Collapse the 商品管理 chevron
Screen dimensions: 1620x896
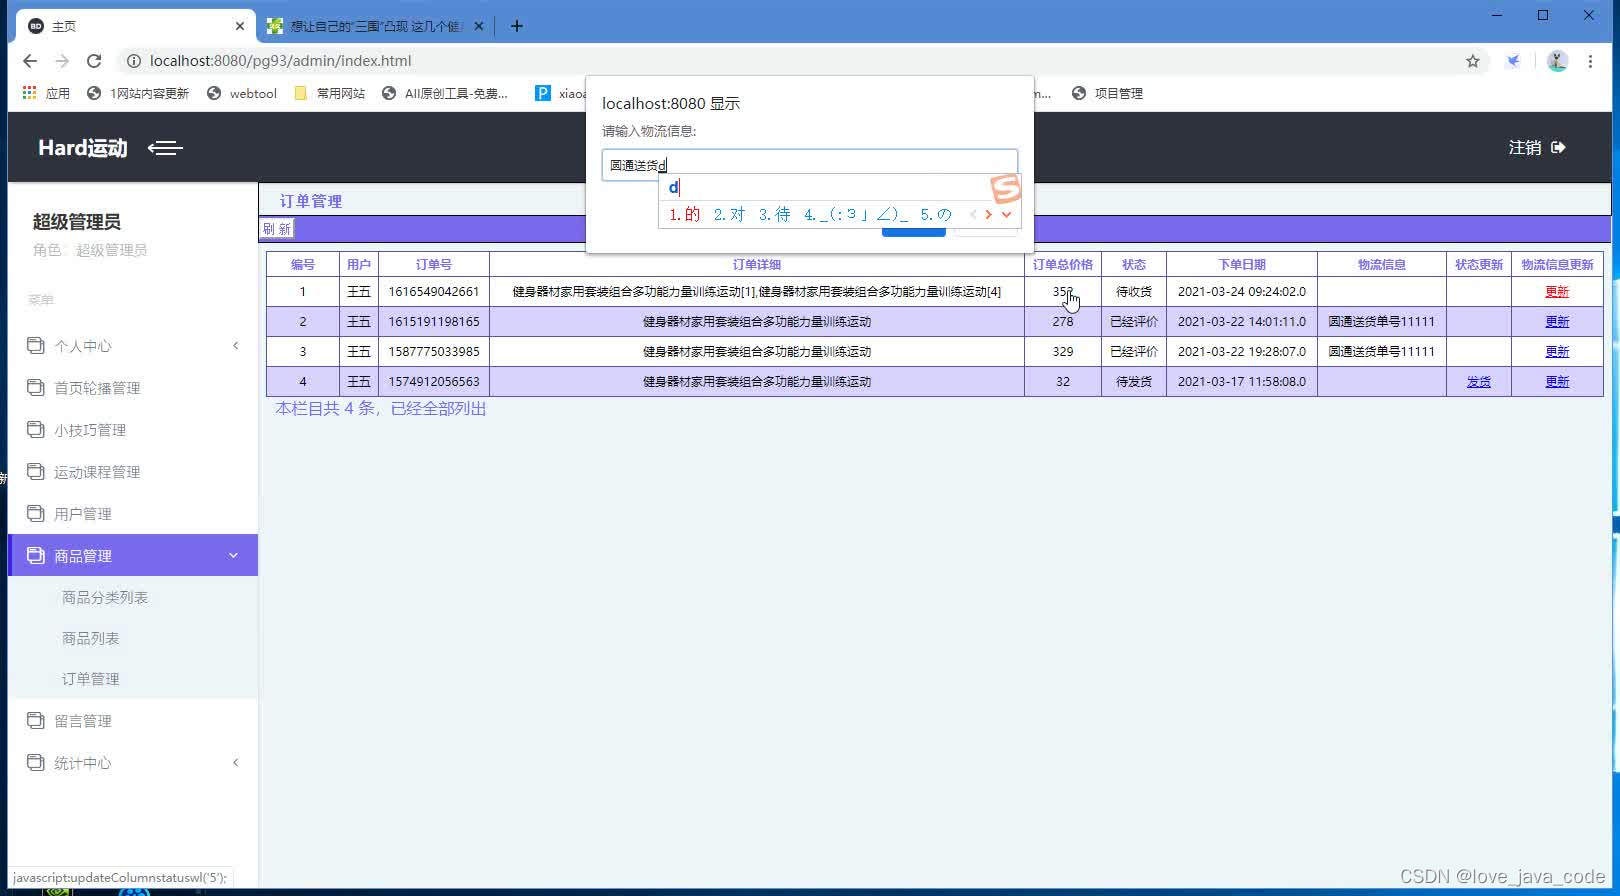pyautogui.click(x=234, y=555)
